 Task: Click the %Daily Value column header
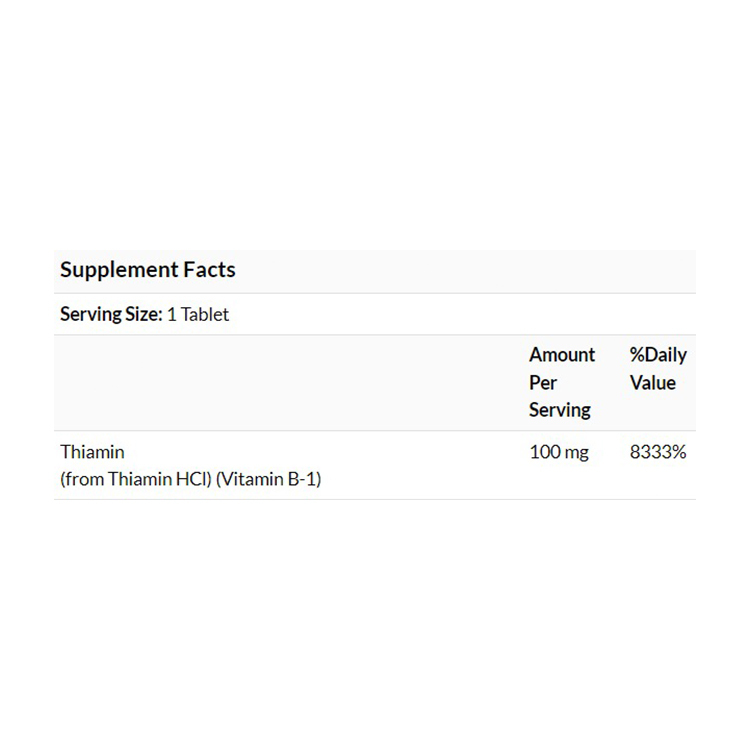coord(658,368)
